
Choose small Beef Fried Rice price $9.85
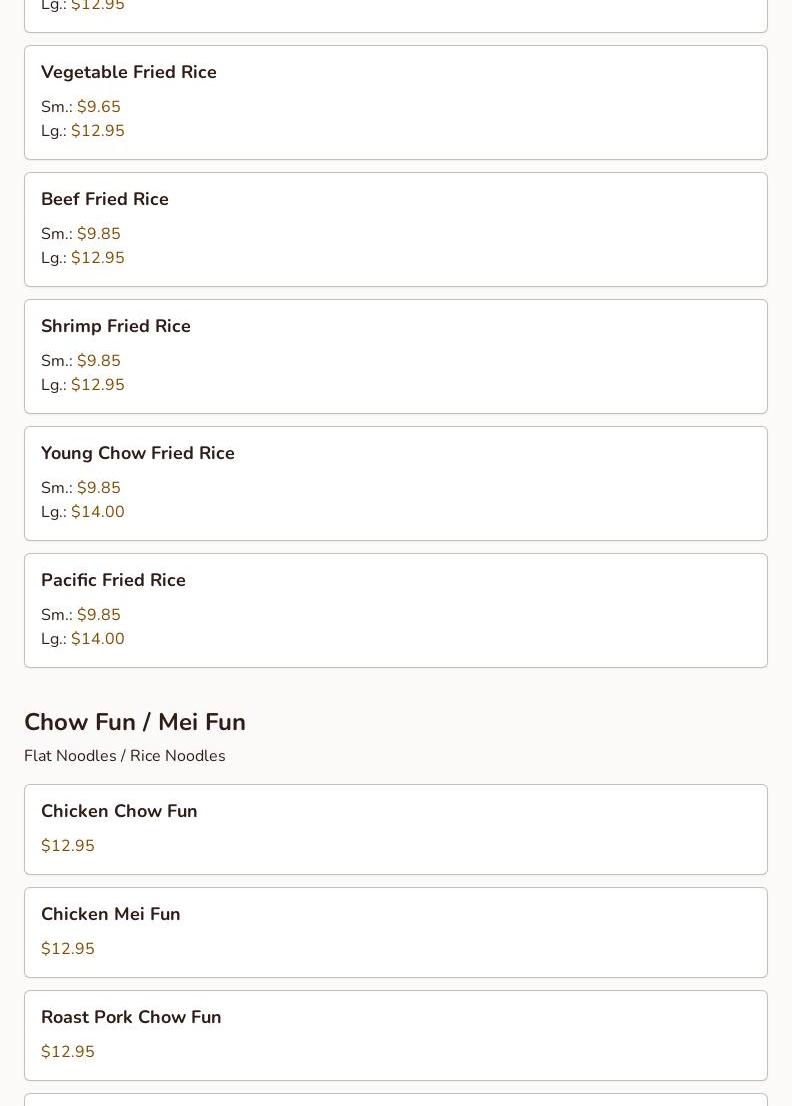pos(98,234)
